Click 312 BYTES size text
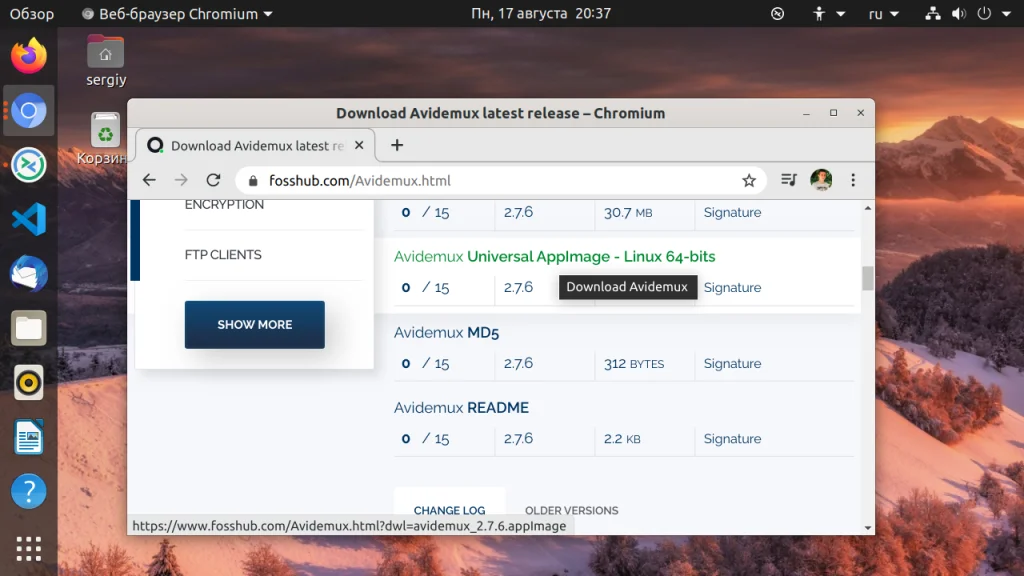 coord(633,364)
